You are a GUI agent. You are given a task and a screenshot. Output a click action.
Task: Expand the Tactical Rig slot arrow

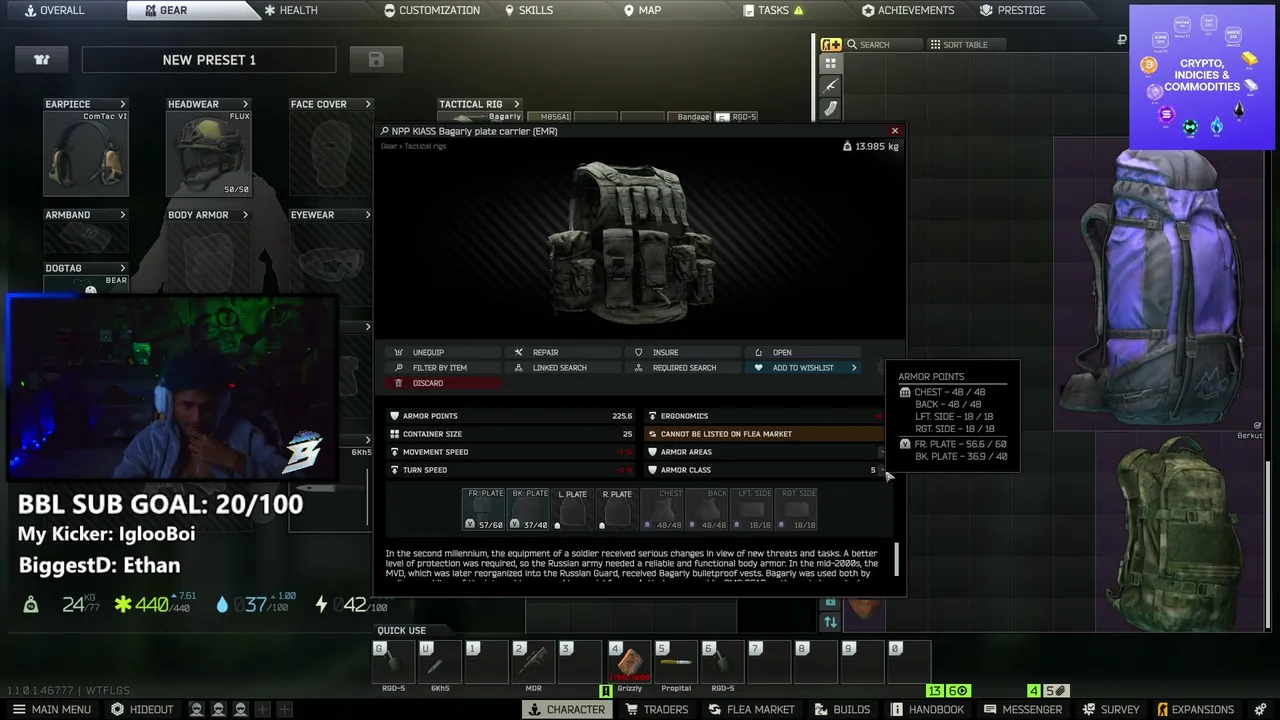pyautogui.click(x=517, y=104)
